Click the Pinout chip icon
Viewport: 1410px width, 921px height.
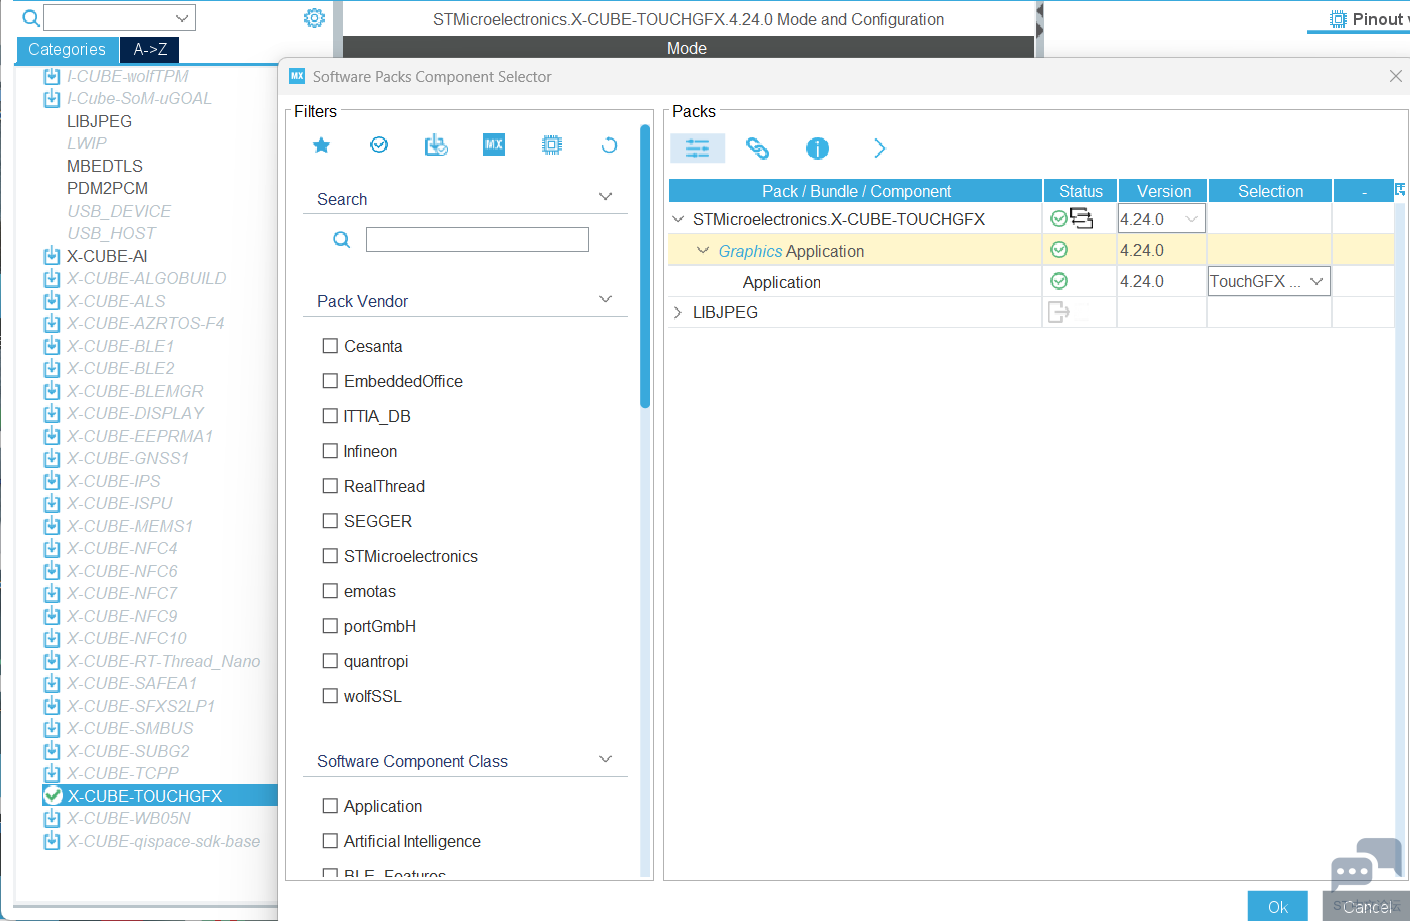(1338, 19)
